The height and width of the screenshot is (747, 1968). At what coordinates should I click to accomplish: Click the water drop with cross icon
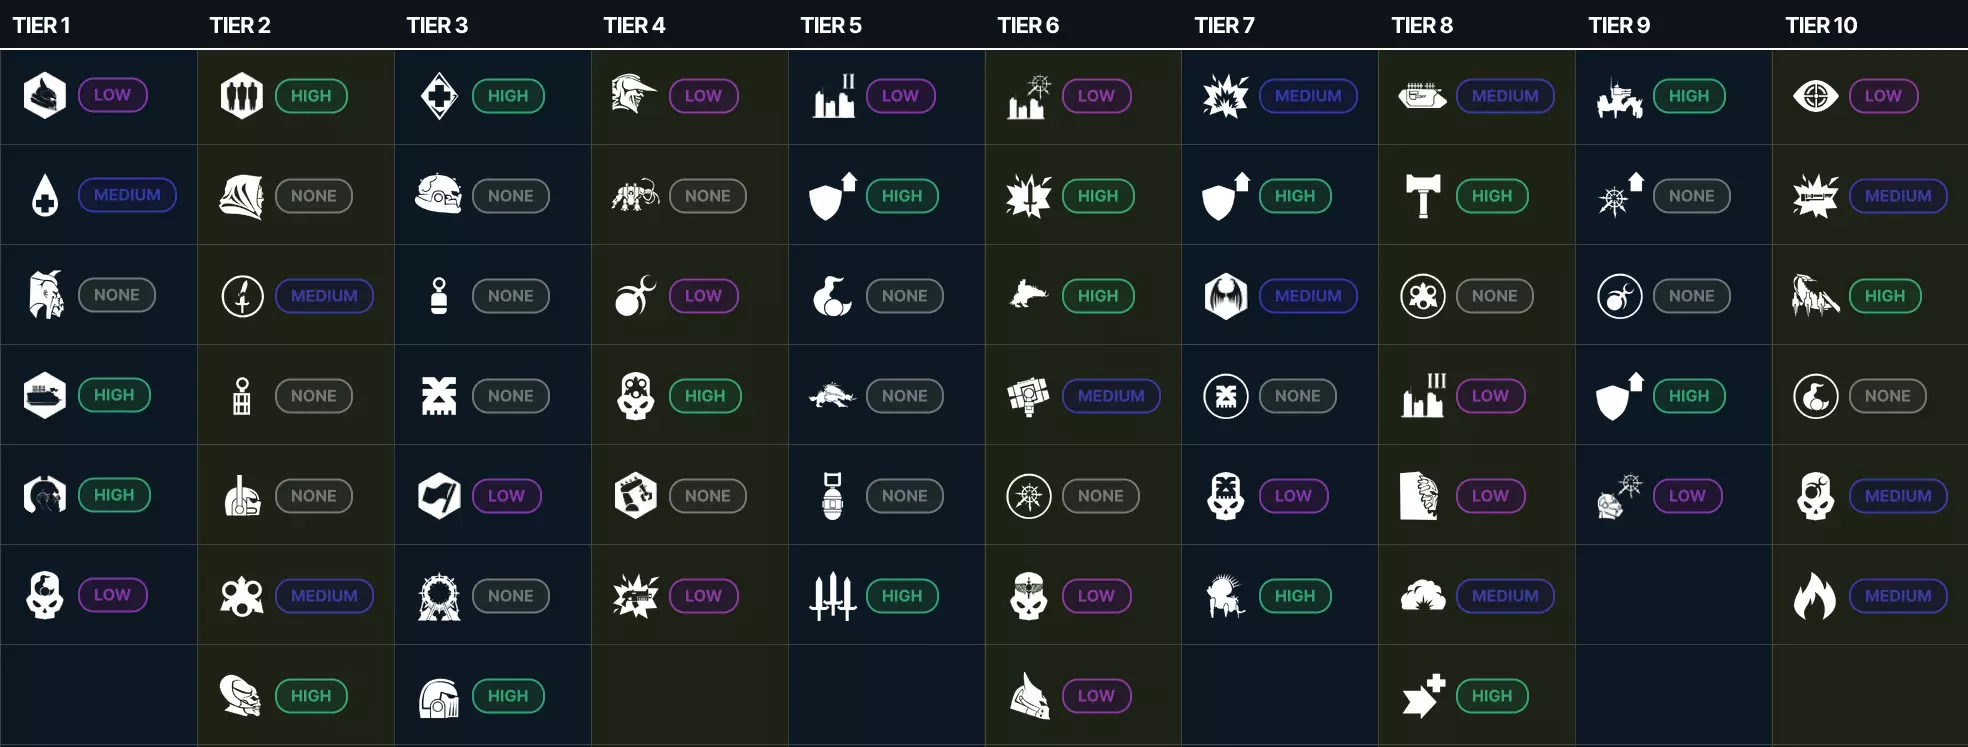click(45, 196)
